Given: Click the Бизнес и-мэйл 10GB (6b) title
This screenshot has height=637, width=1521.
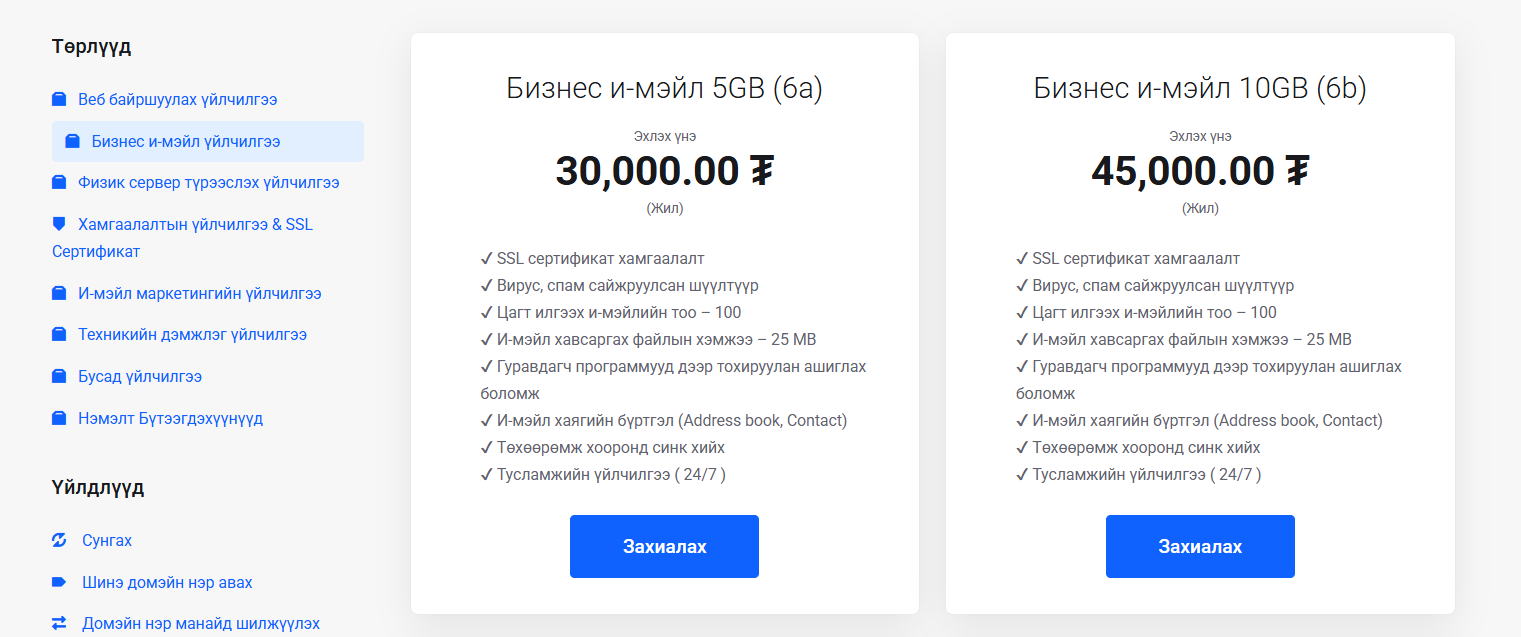Looking at the screenshot, I should 1200,89.
